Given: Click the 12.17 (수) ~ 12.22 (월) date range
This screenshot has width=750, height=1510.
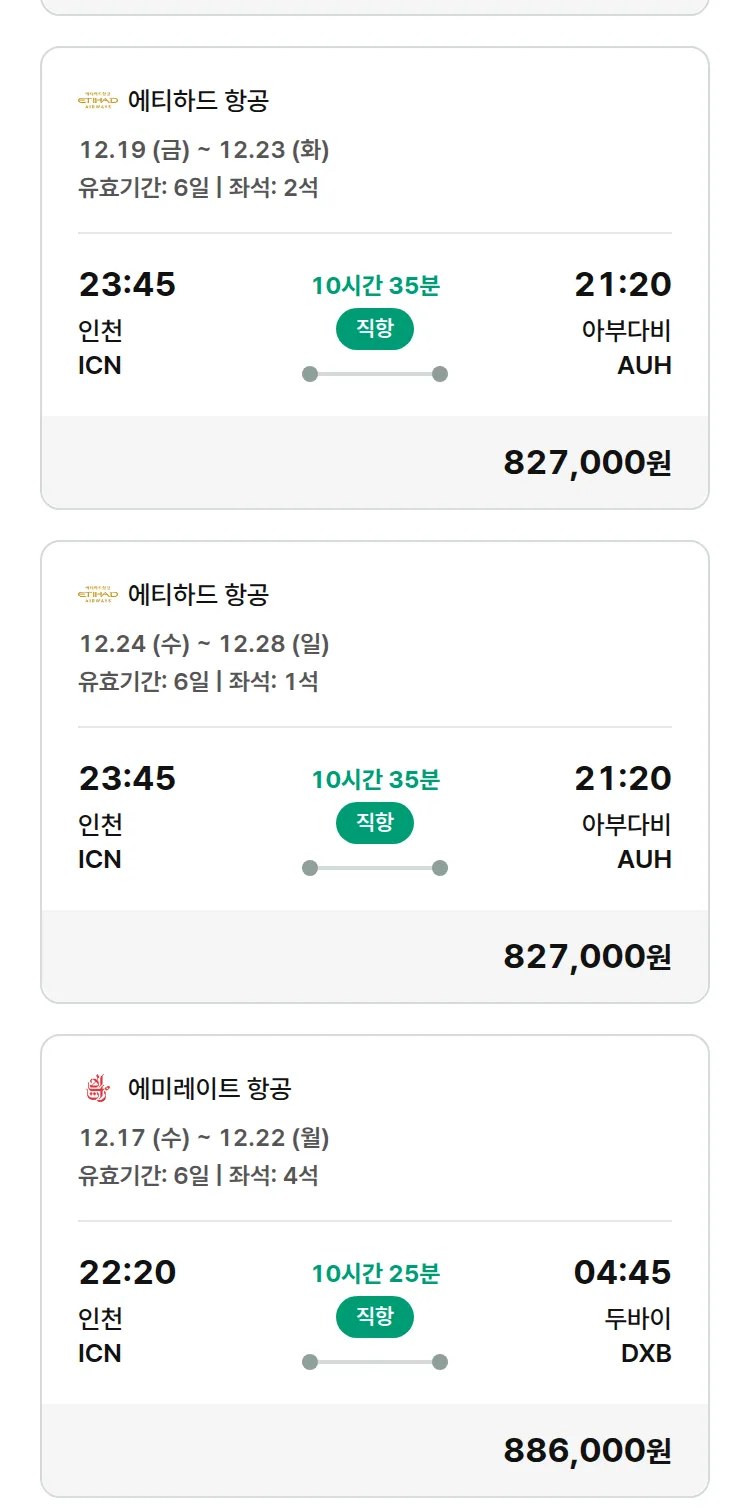Looking at the screenshot, I should click(204, 1138).
